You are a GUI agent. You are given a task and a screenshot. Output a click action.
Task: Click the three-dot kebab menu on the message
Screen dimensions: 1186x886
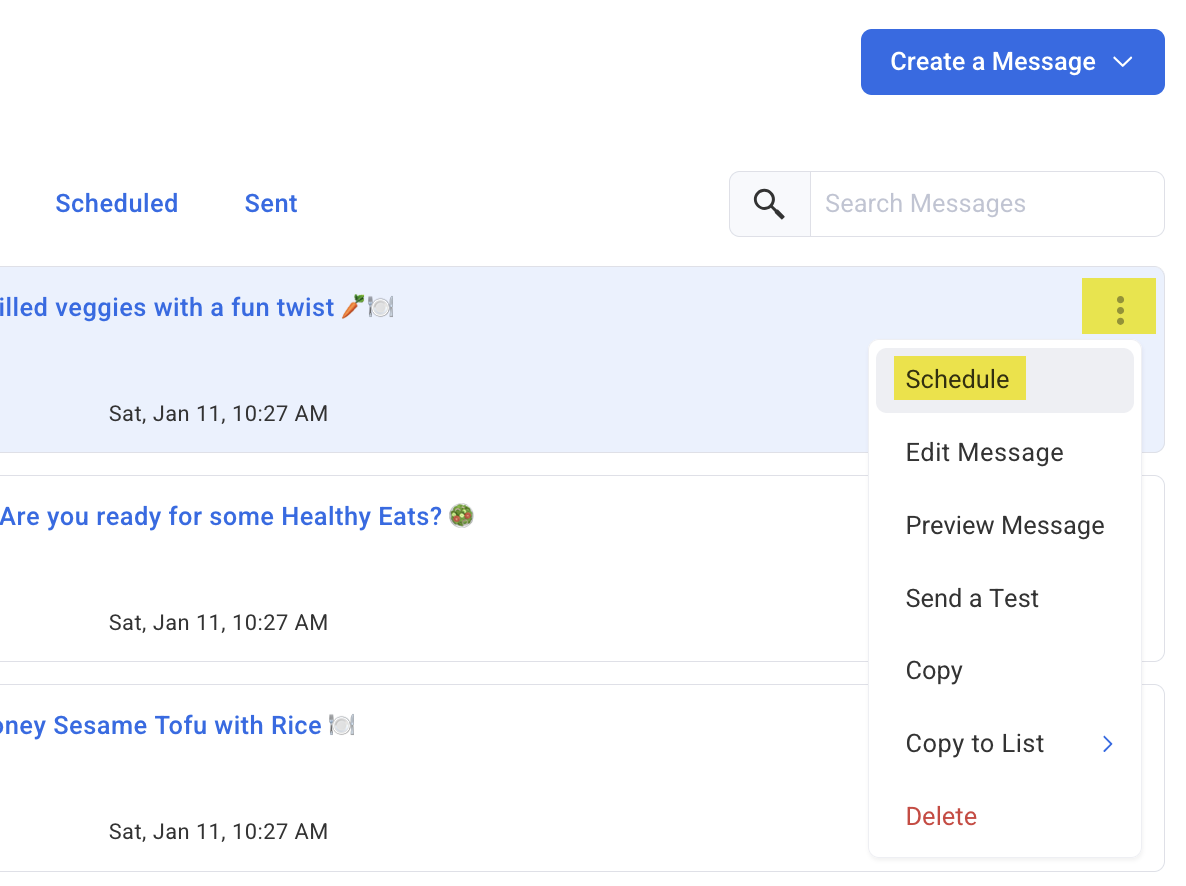(x=1119, y=307)
